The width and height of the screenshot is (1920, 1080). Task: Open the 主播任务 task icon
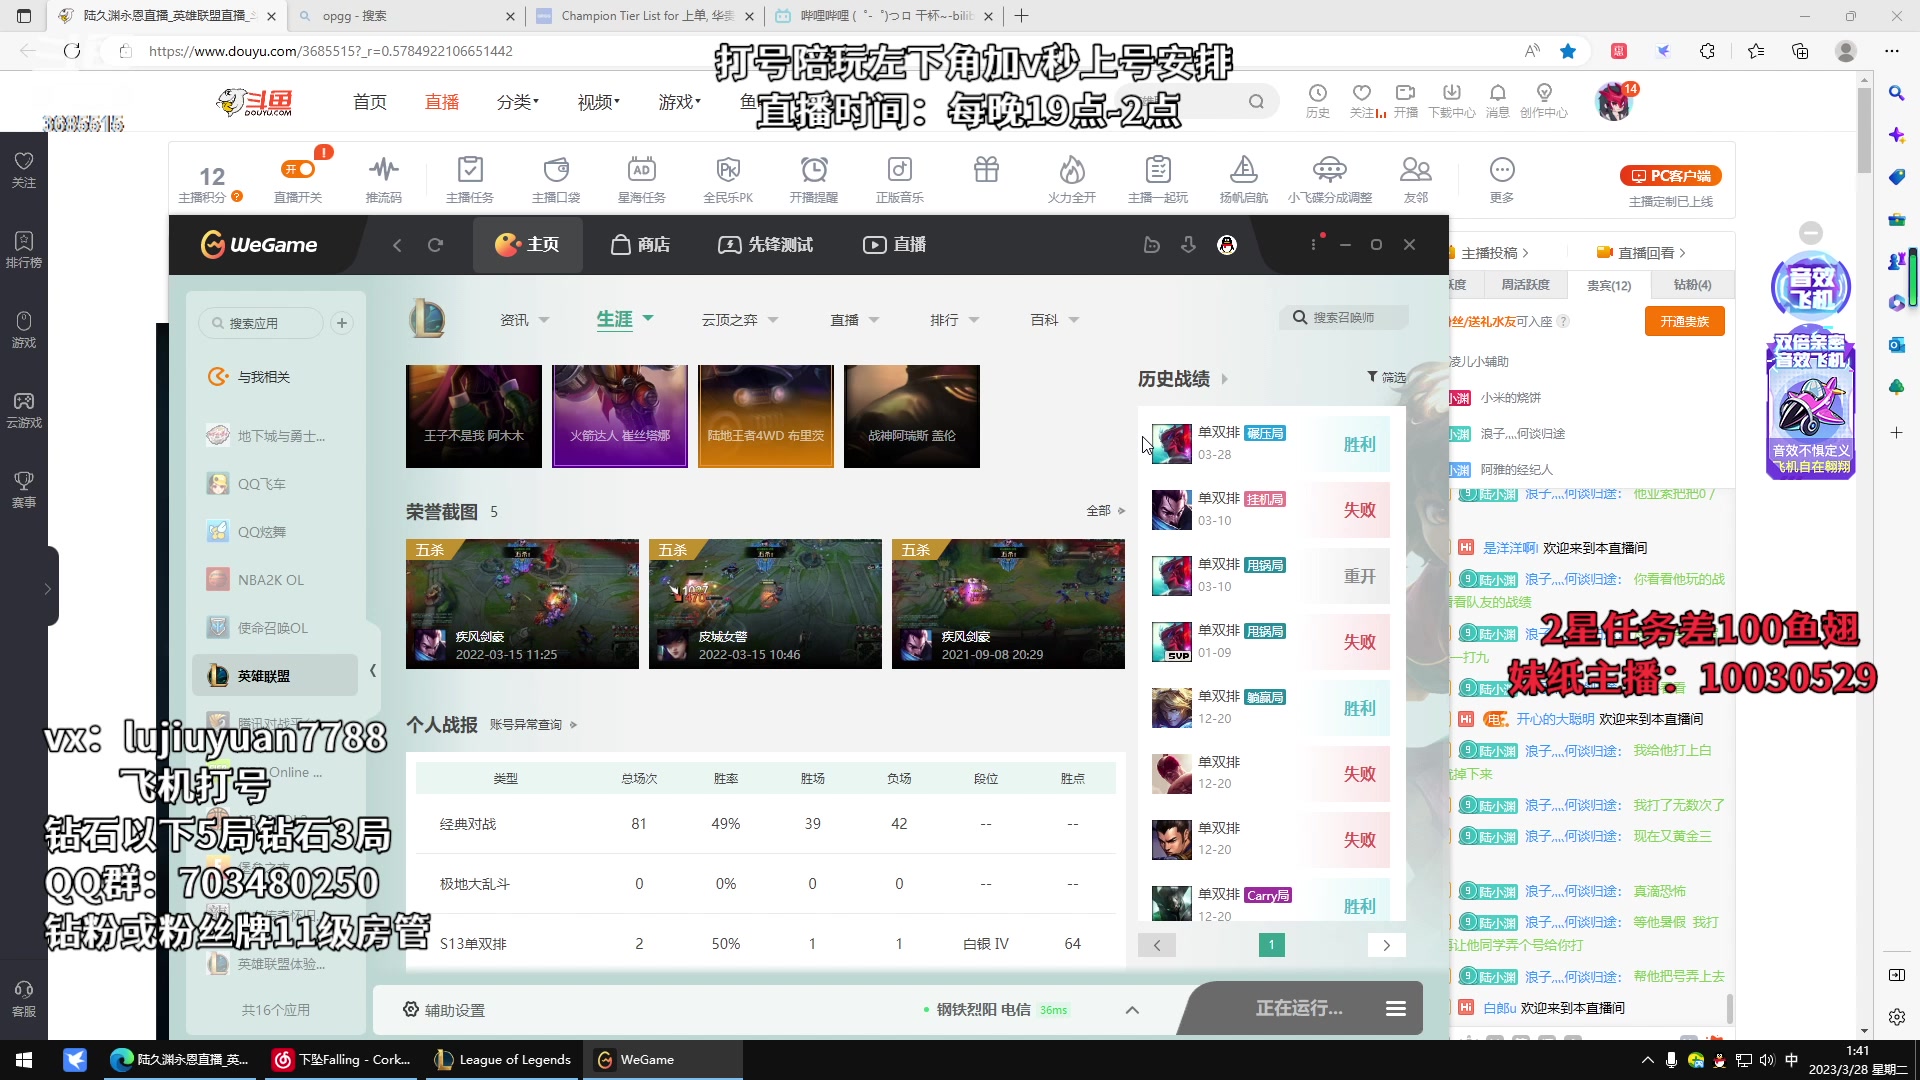click(470, 170)
